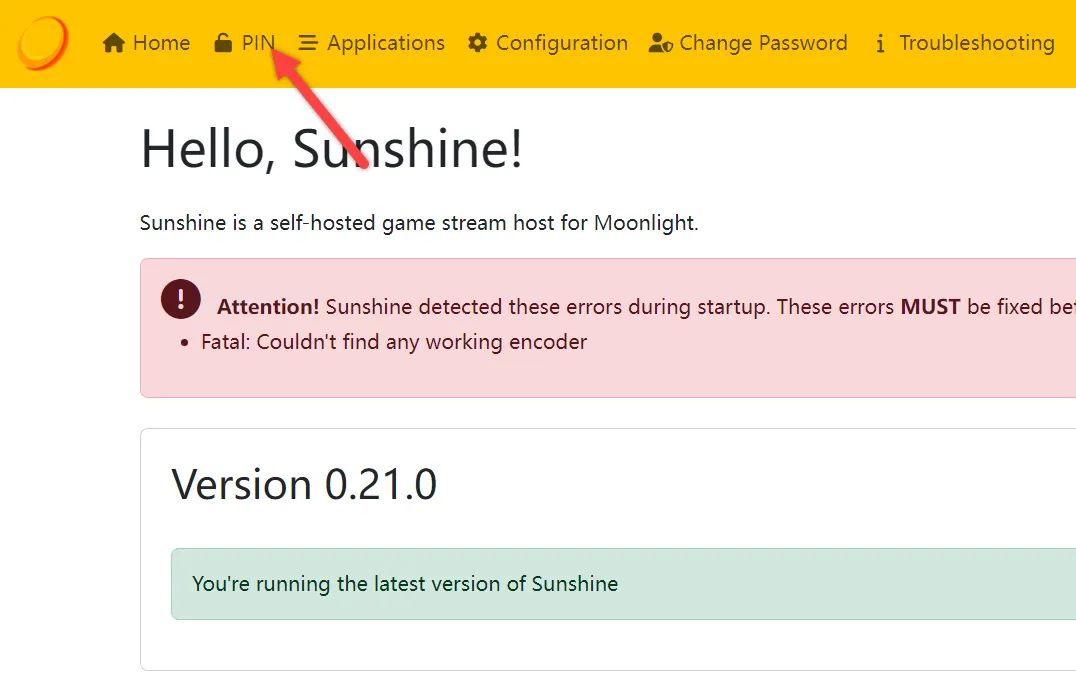Click the Troubleshooting info icon
This screenshot has width=1076, height=687.
[x=879, y=42]
